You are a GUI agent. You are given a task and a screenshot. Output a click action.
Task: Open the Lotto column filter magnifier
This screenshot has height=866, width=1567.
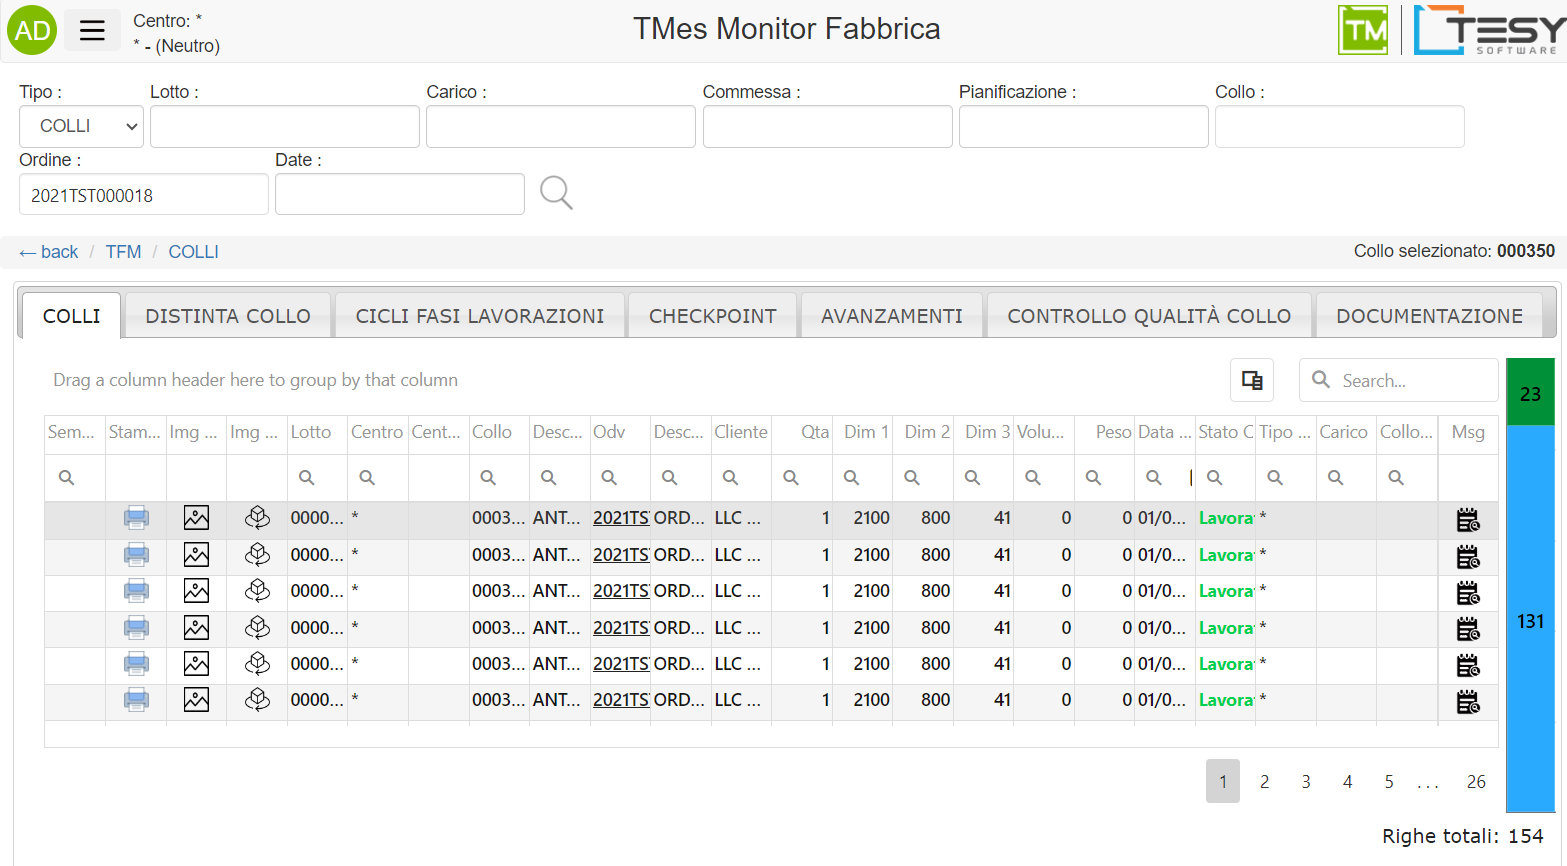click(x=307, y=478)
